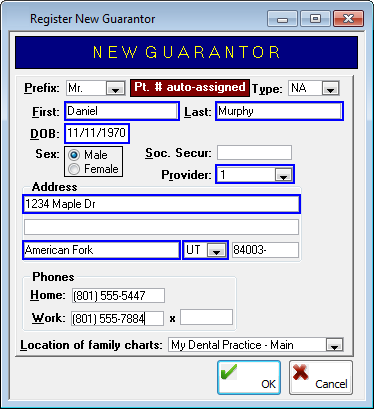Click the Cancel button
374x409 pixels.
[x=321, y=378]
